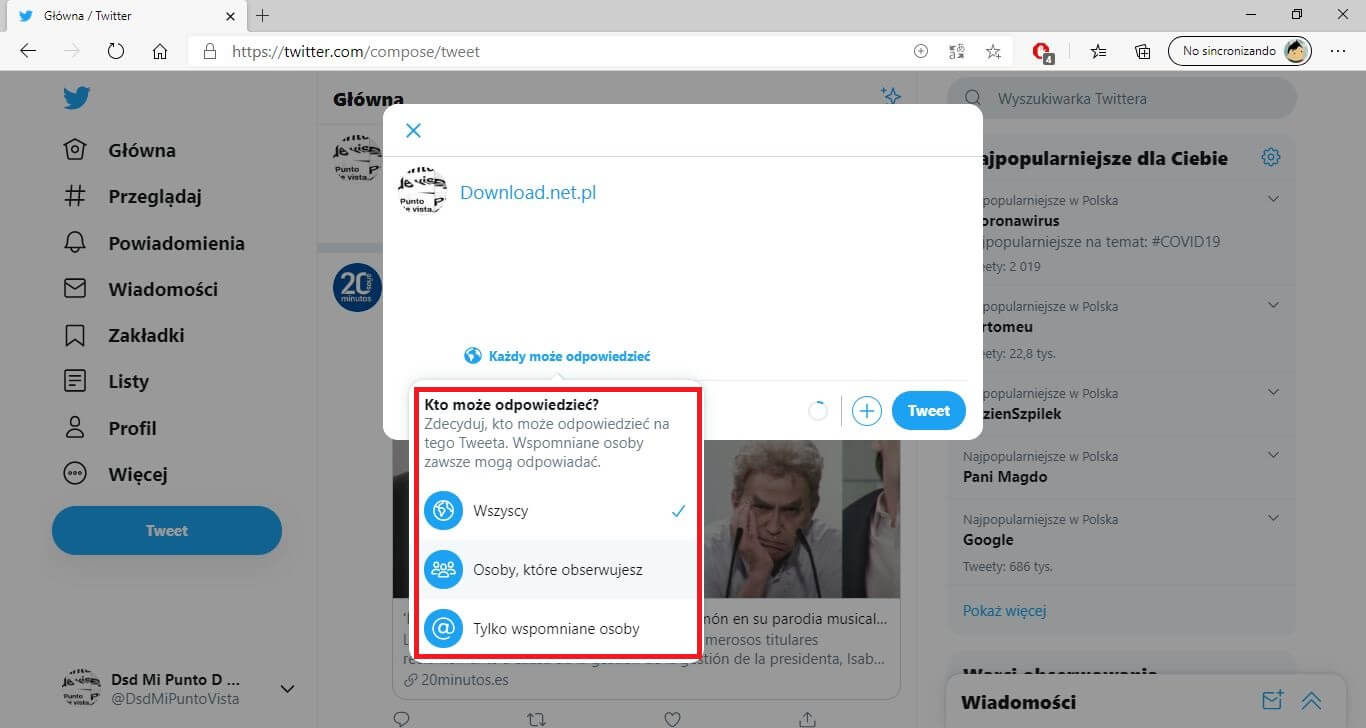Open Powiadomienia notifications
The height and width of the screenshot is (728, 1366).
[x=154, y=243]
